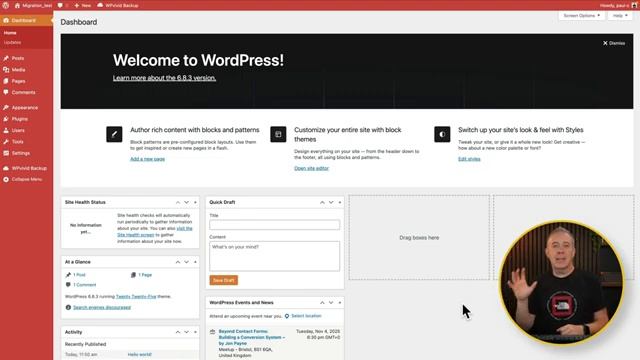Click the Save Draft button
This screenshot has height=360, width=640.
(224, 280)
